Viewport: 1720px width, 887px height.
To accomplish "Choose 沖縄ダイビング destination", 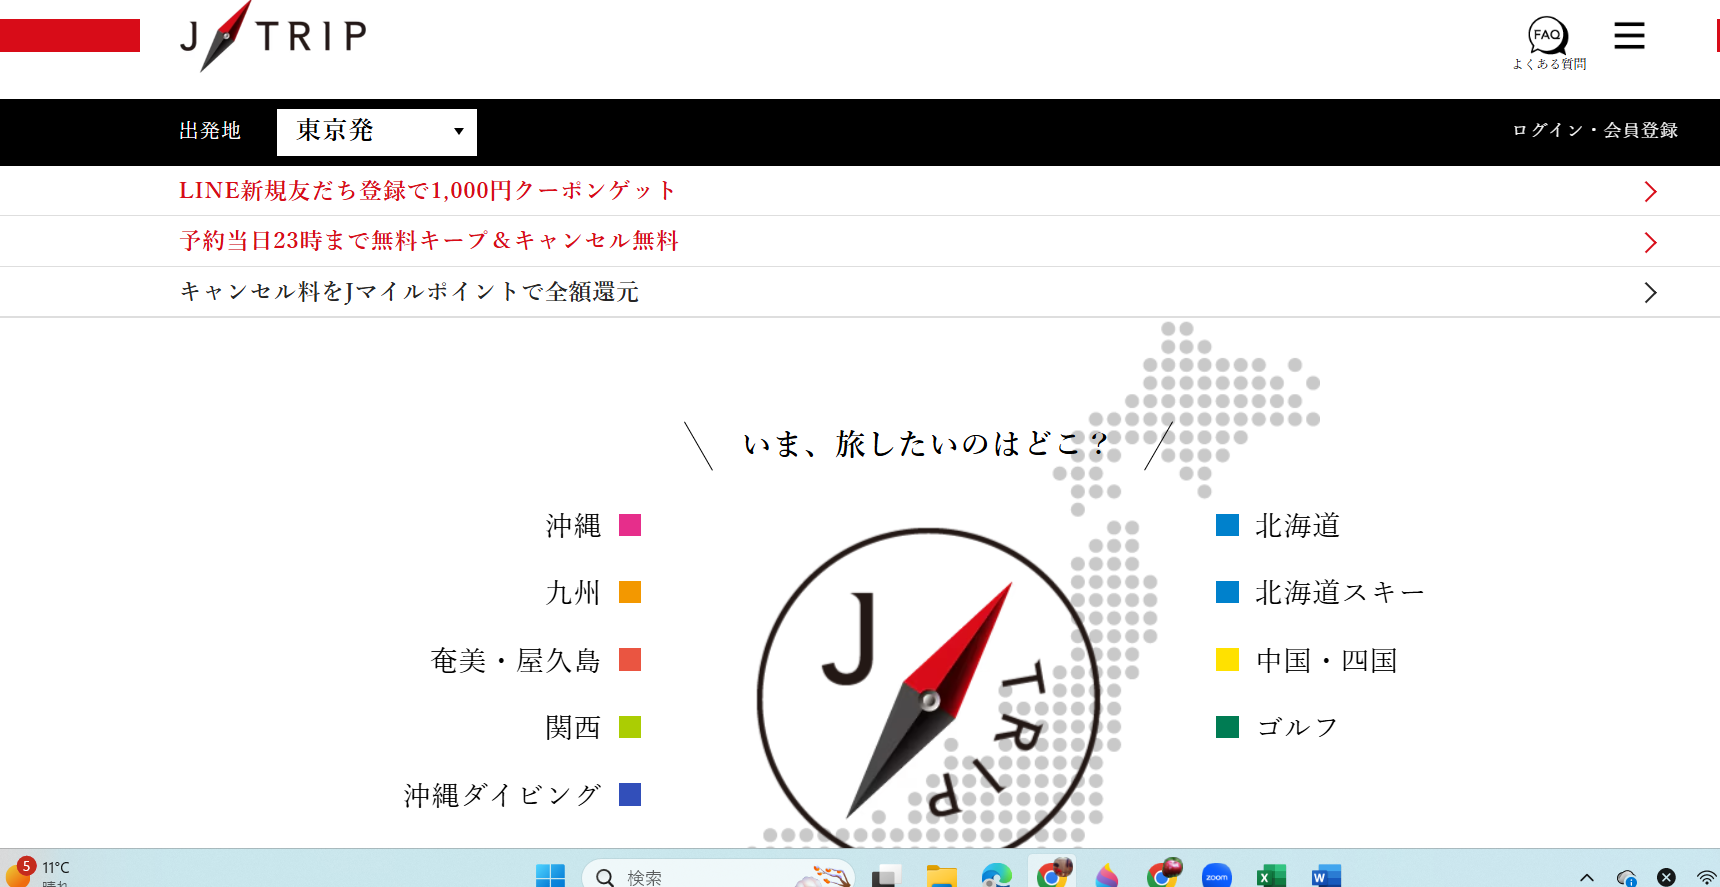I will click(502, 795).
